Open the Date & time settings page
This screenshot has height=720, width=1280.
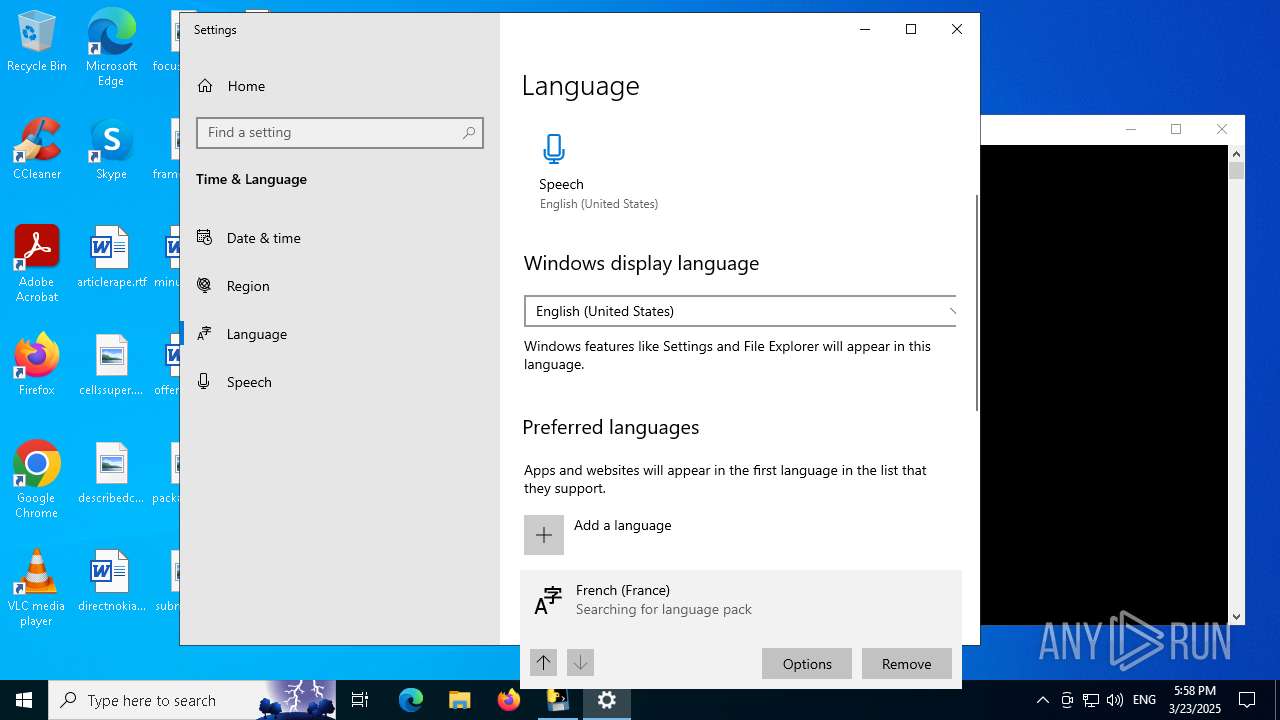(x=340, y=238)
